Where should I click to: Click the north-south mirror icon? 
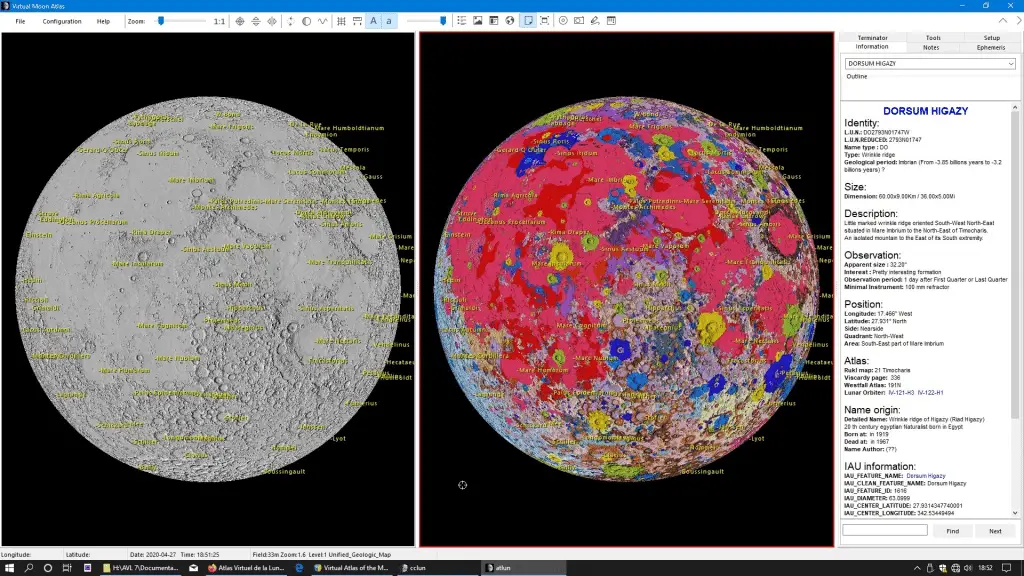(x=256, y=21)
